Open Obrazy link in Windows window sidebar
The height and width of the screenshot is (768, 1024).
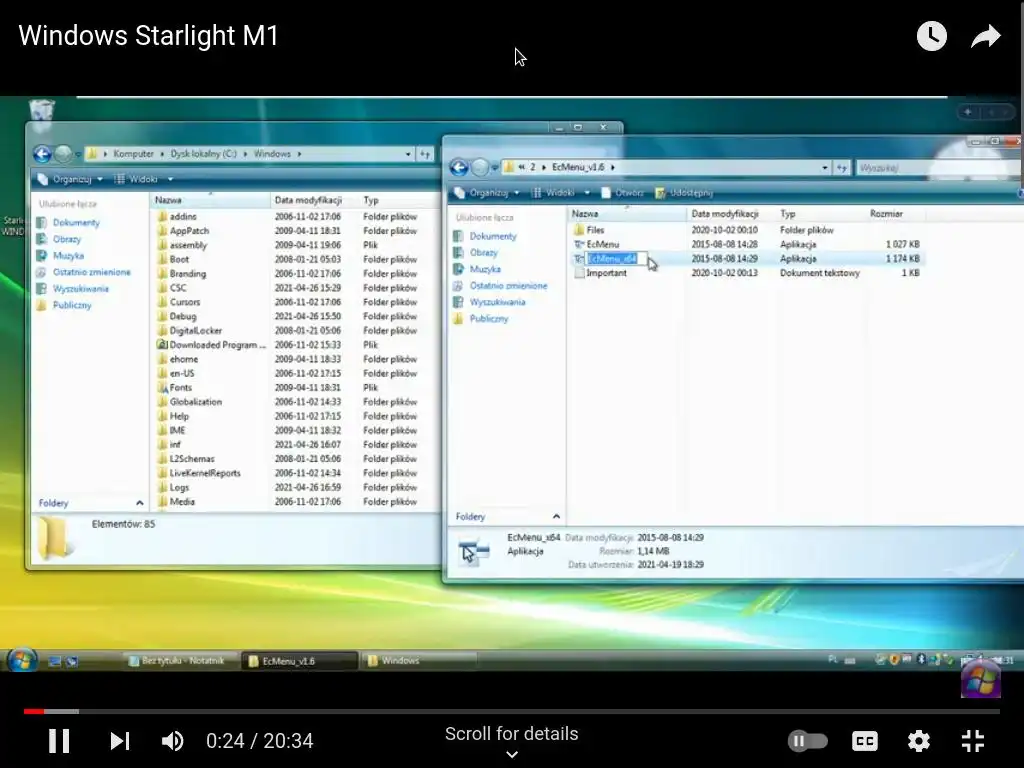pyautogui.click(x=67, y=239)
